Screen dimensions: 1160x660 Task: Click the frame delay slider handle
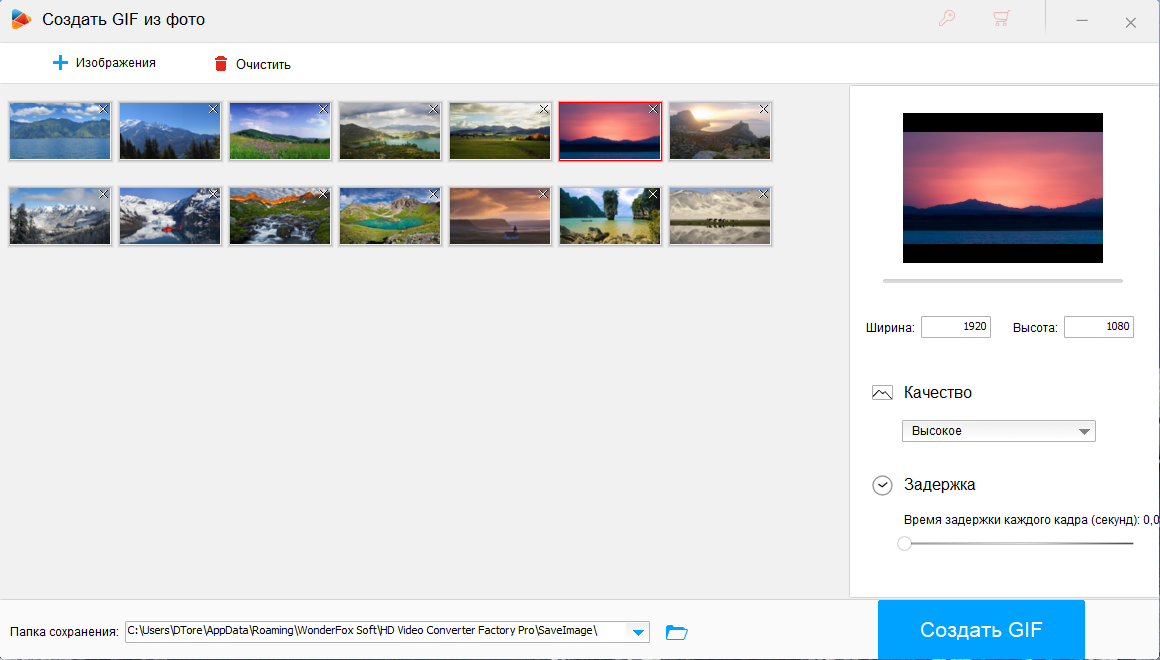[905, 544]
